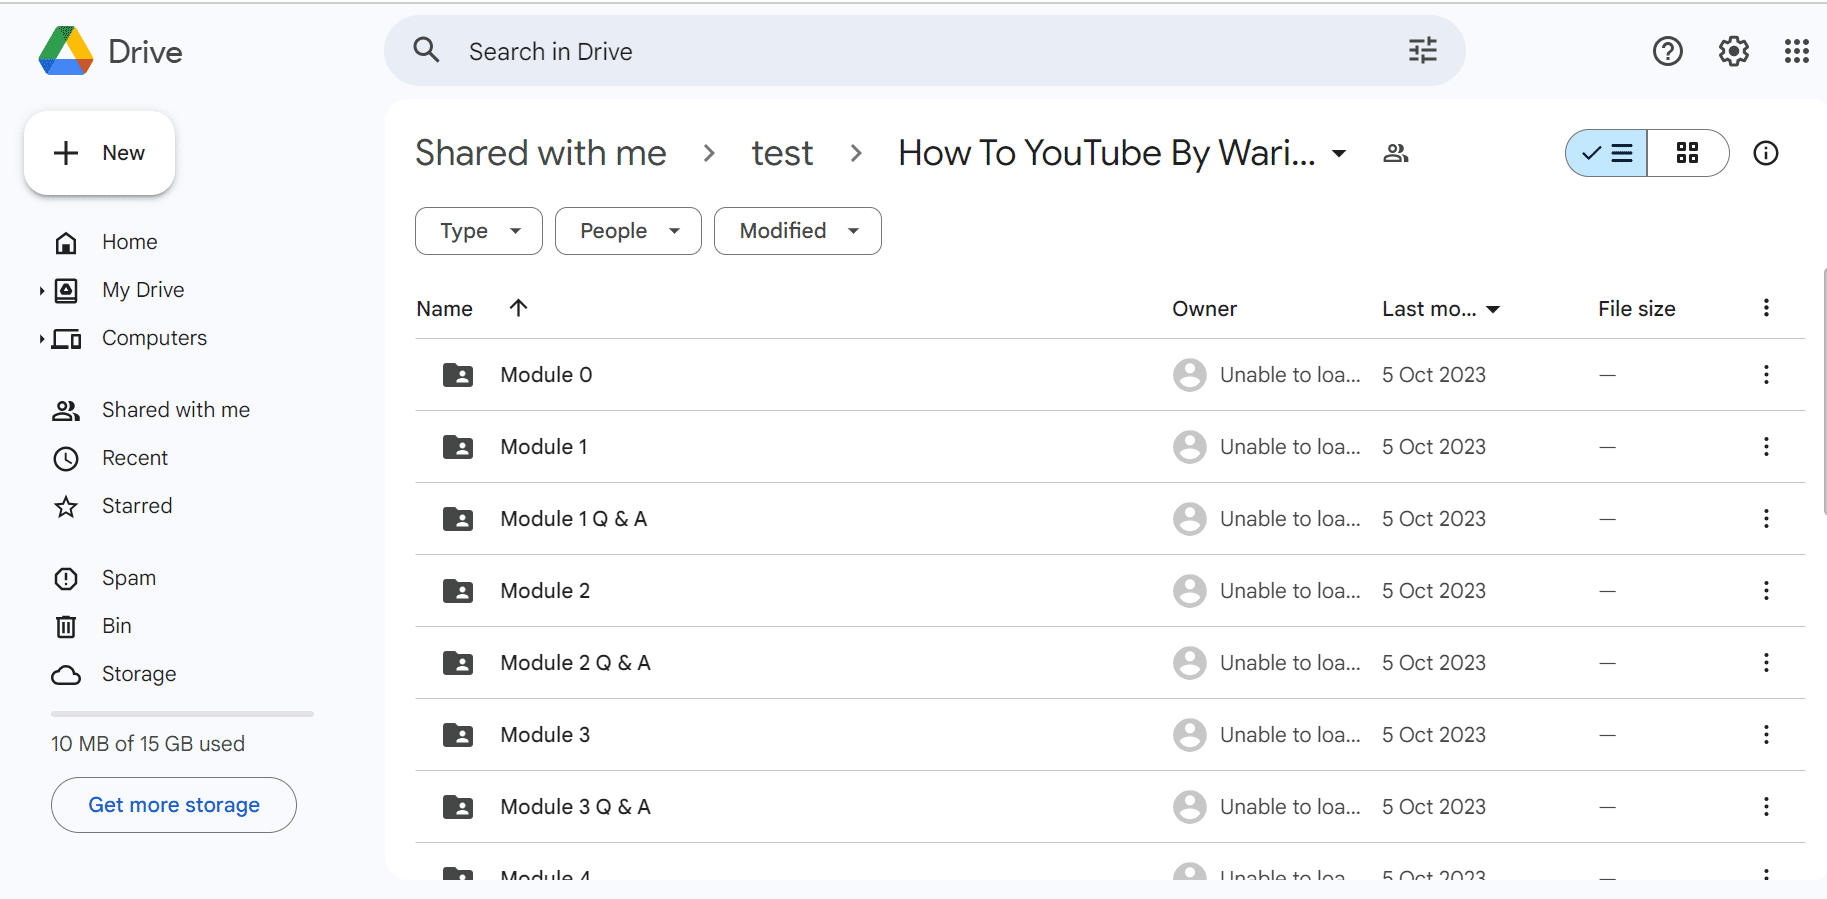Open the Google Drive logo home link
The image size is (1827, 899).
coord(110,51)
